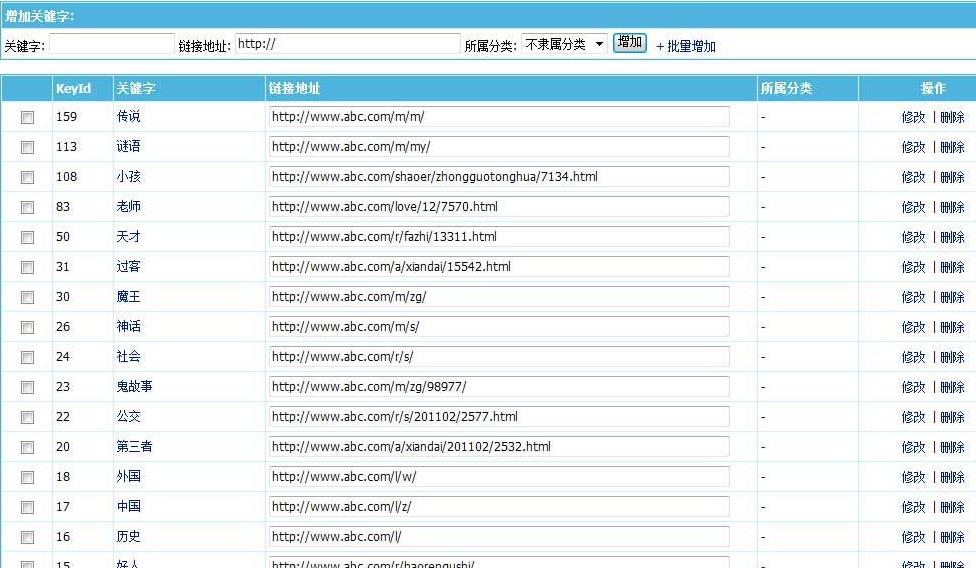Delete the keyword 社会 entry

952,357
